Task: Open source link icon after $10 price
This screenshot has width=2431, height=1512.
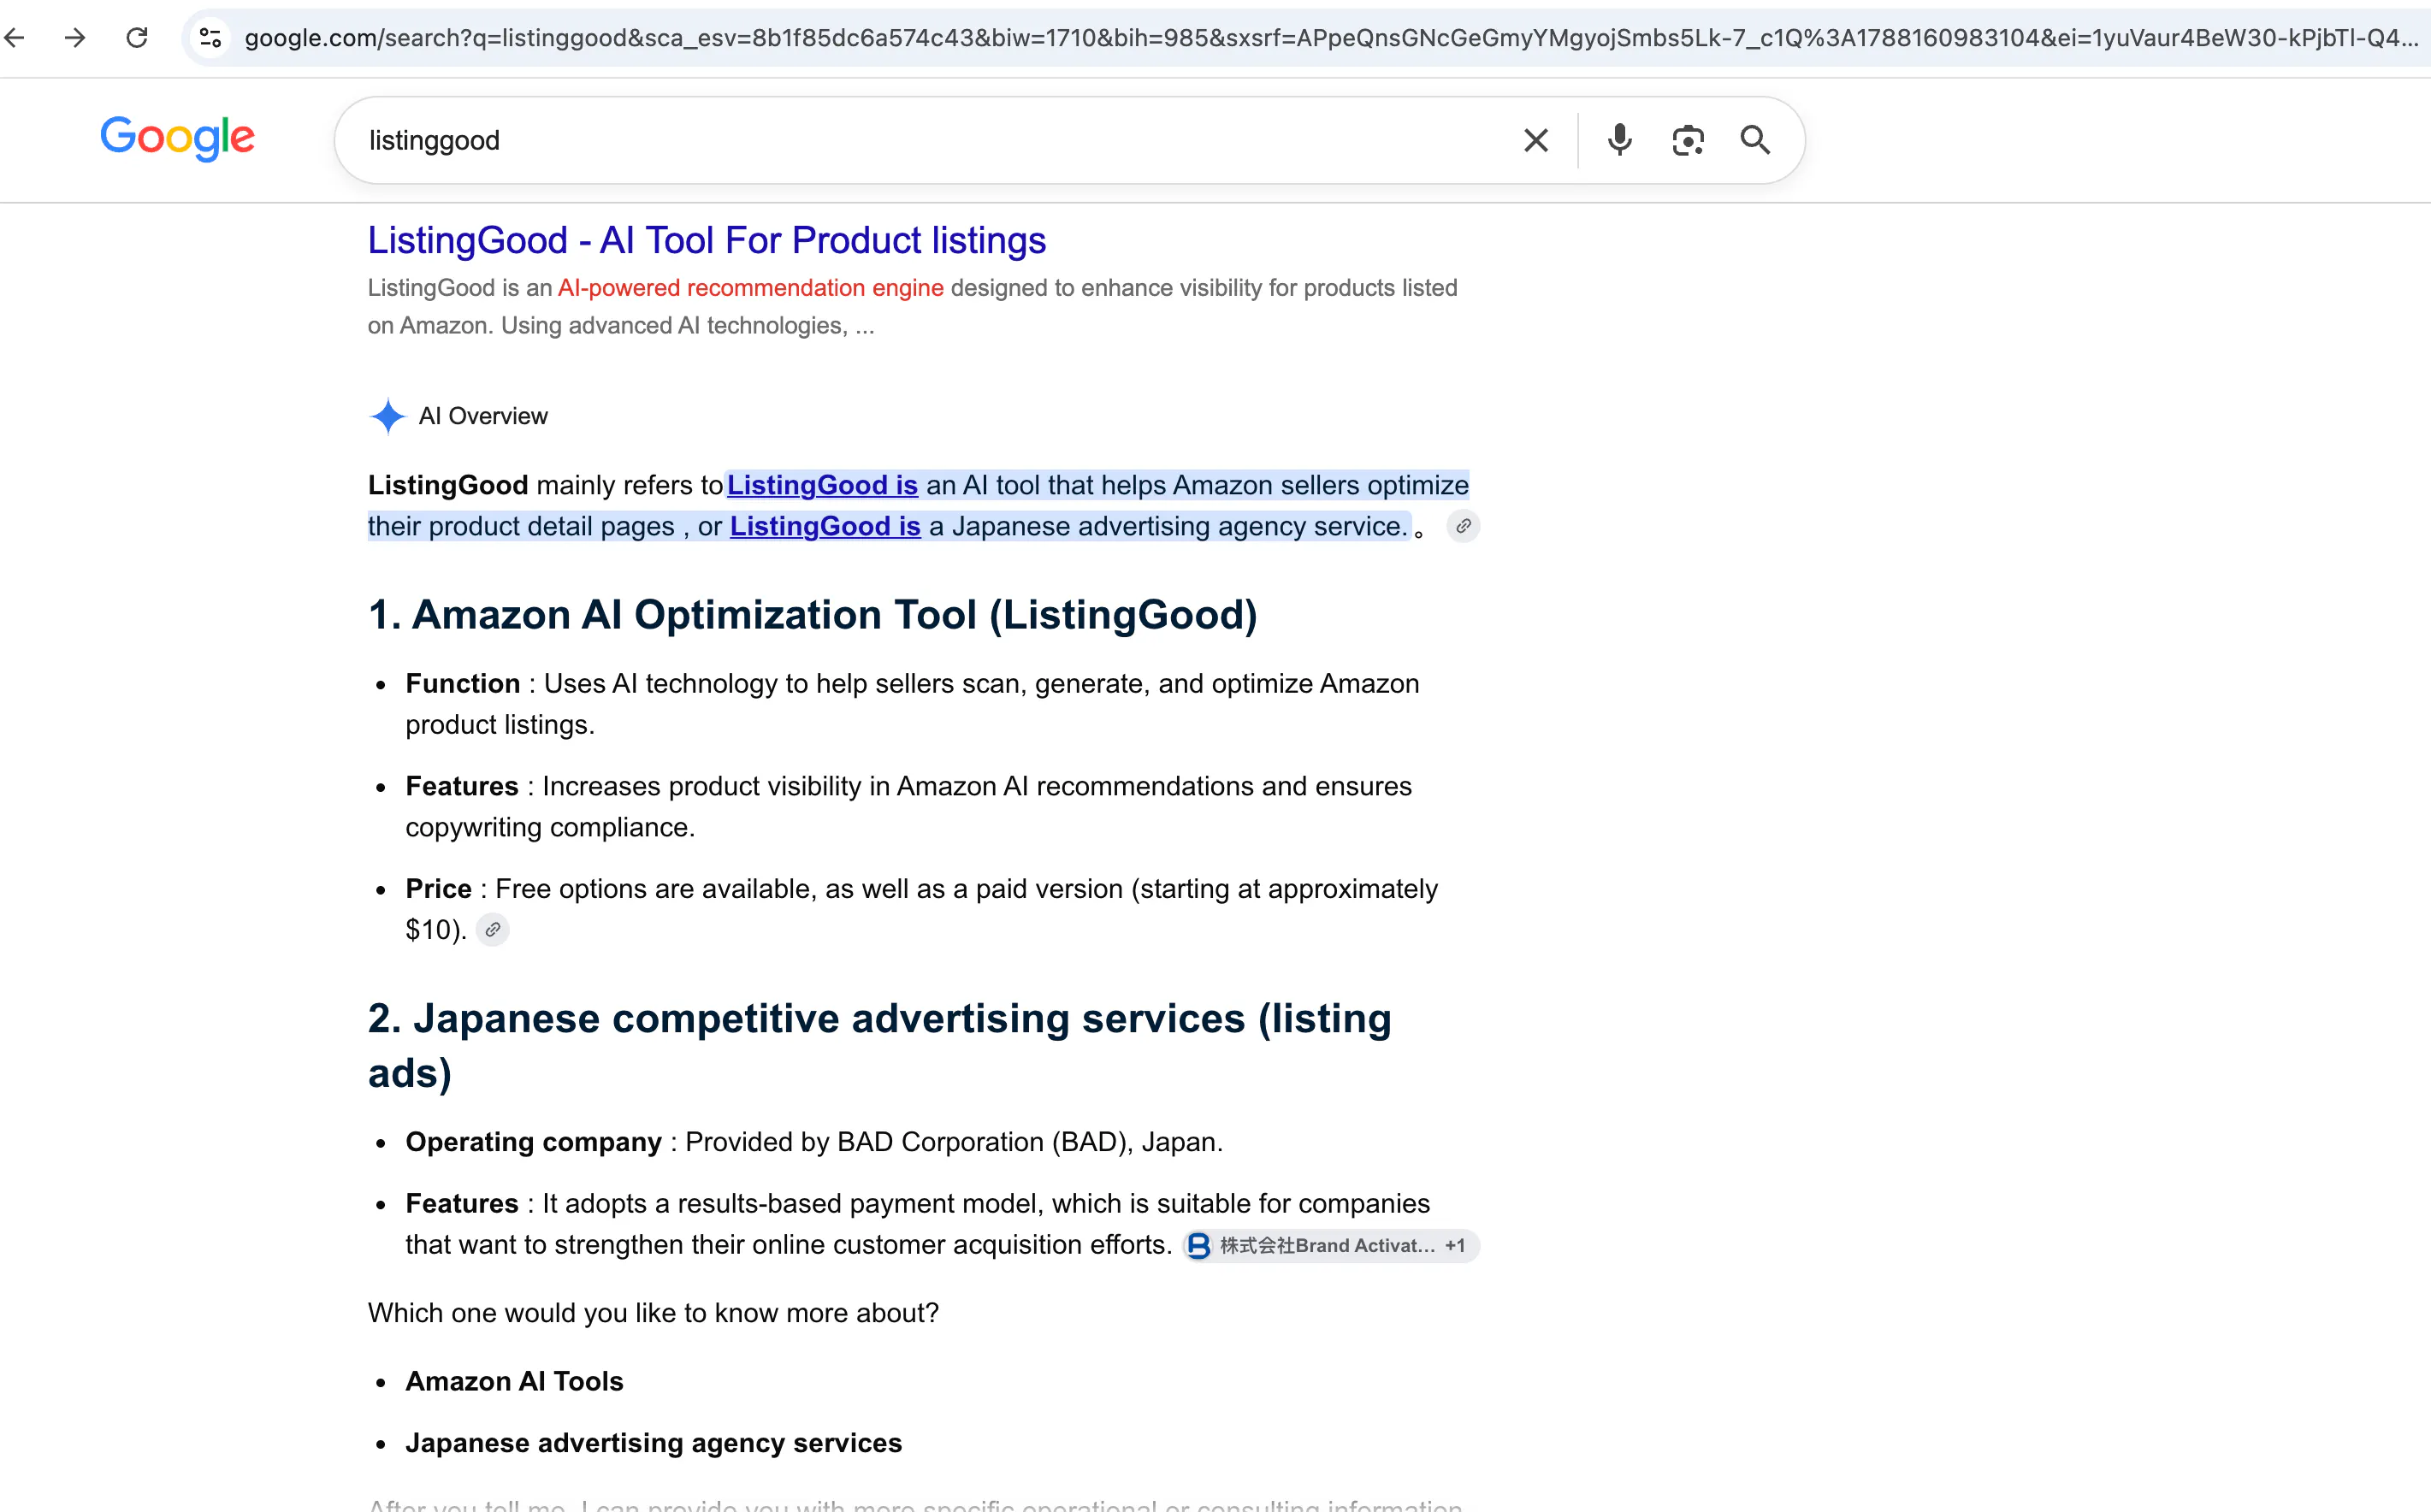Action: (492, 930)
